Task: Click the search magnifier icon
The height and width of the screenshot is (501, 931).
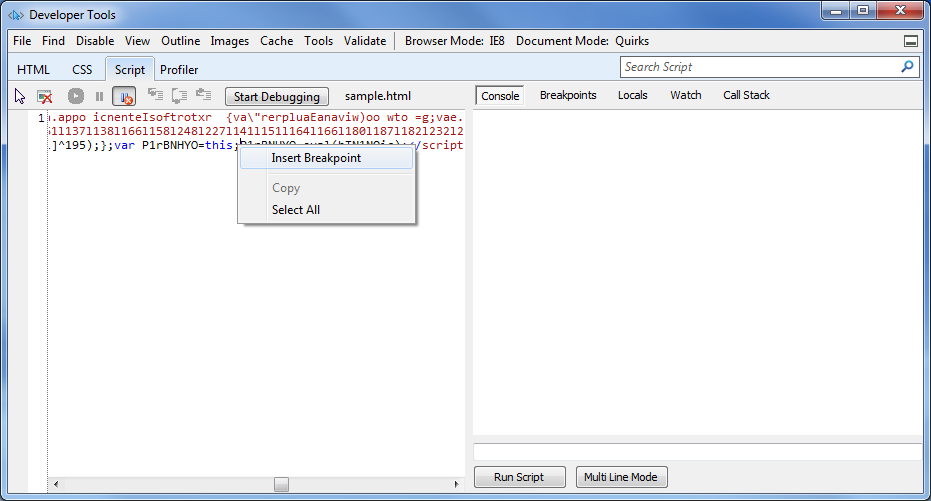Action: pos(907,67)
